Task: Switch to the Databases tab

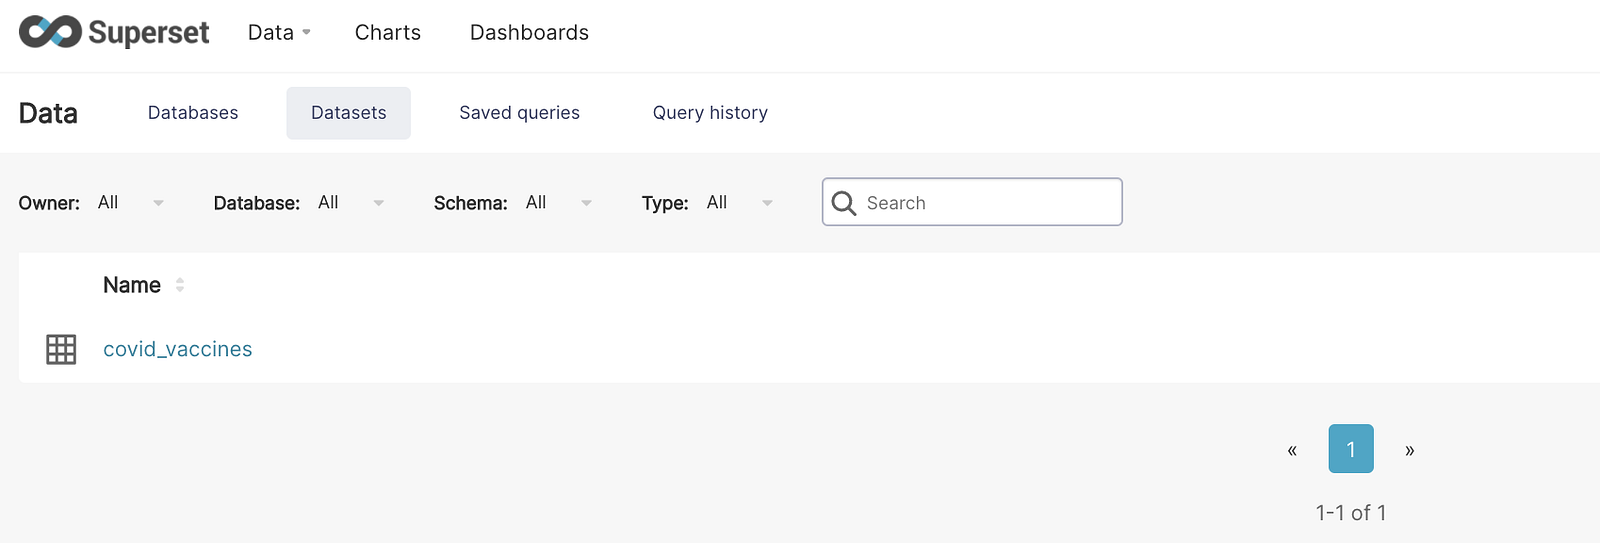Action: [193, 113]
